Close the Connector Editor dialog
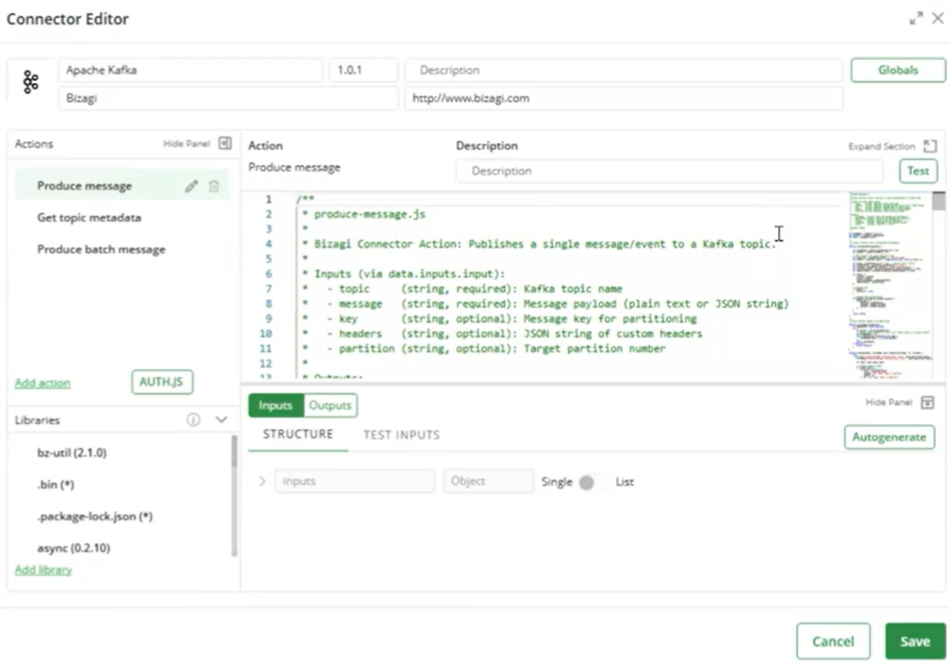The image size is (950, 662). coord(938,18)
